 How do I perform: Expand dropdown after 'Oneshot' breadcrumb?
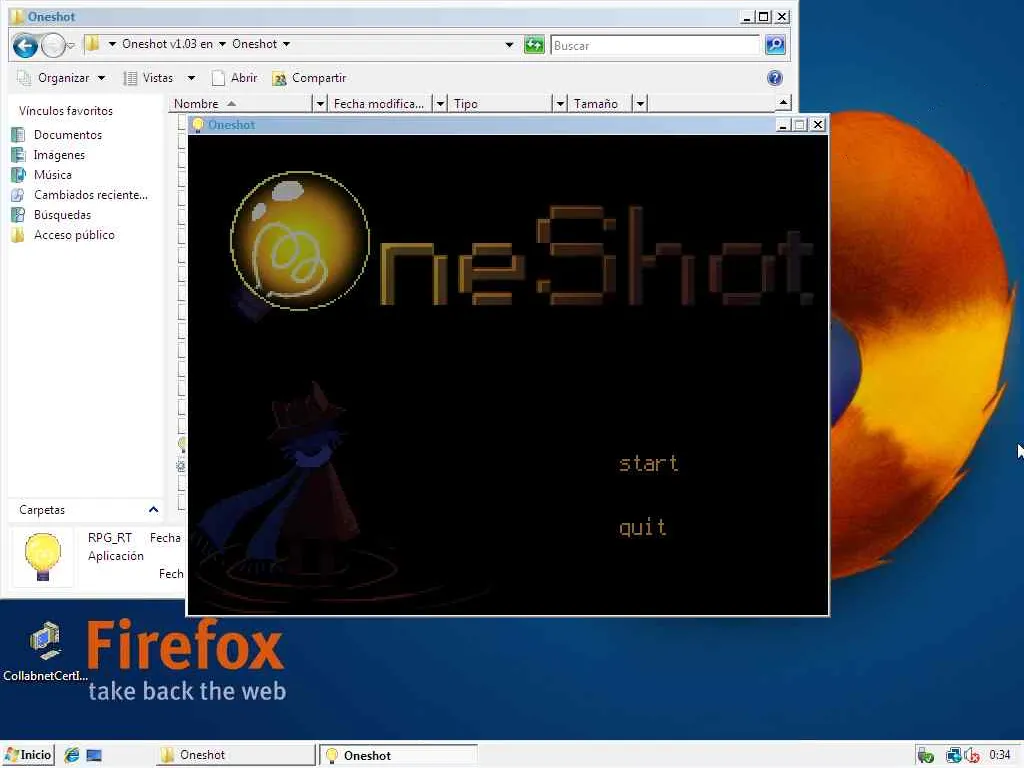(x=286, y=44)
